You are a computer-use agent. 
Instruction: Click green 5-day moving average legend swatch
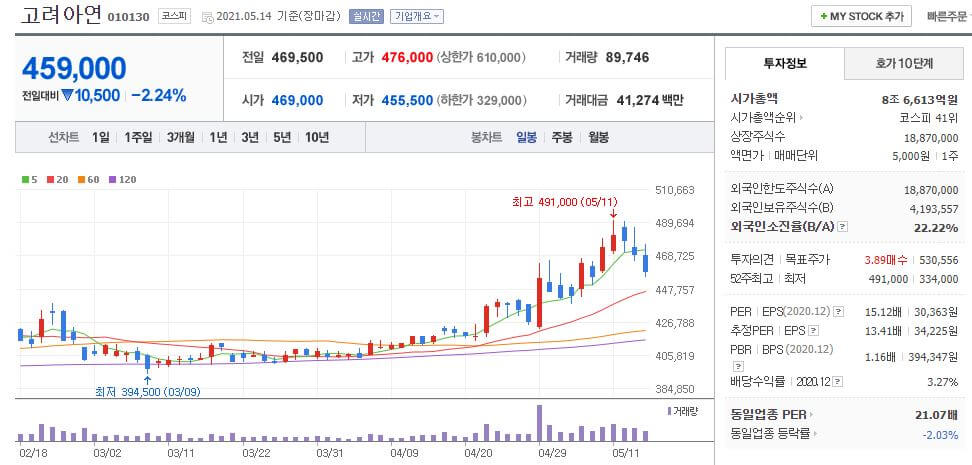point(25,180)
